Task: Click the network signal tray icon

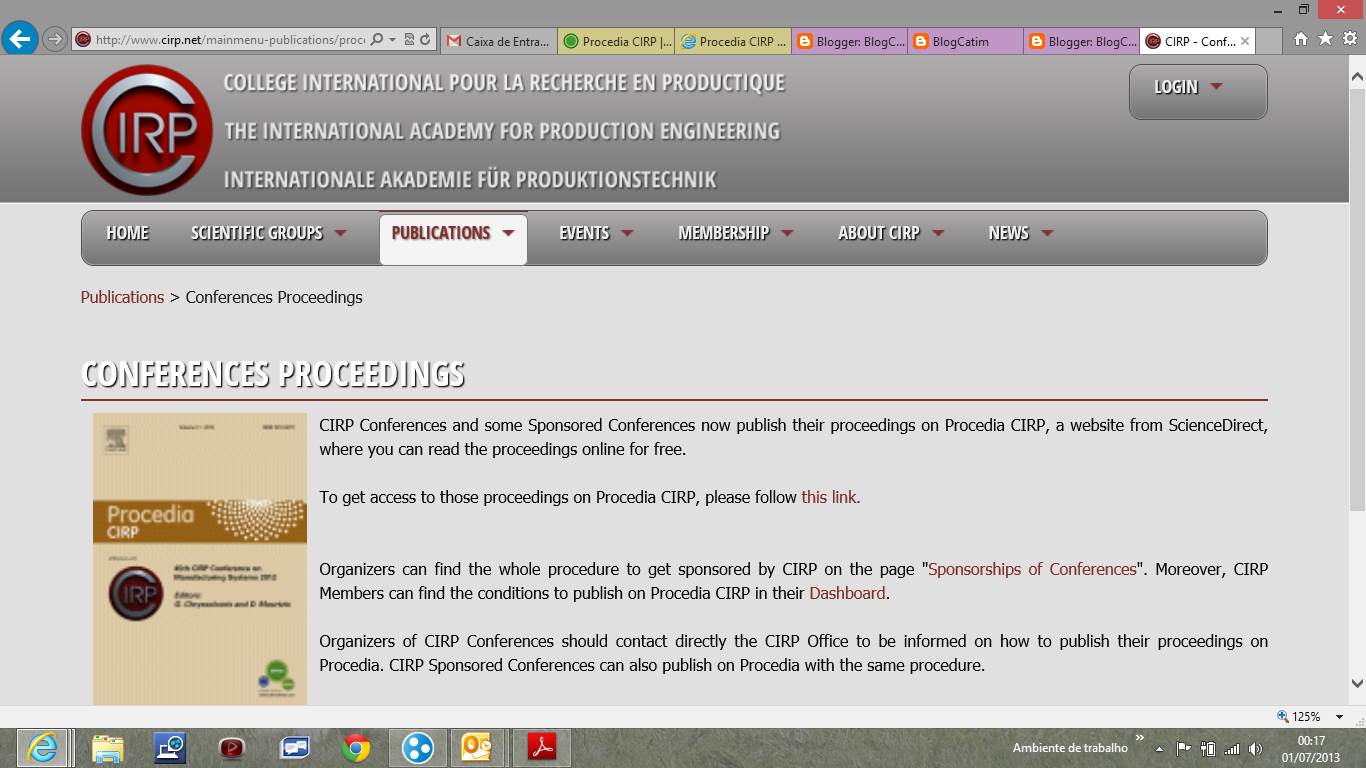Action: tap(1232, 748)
